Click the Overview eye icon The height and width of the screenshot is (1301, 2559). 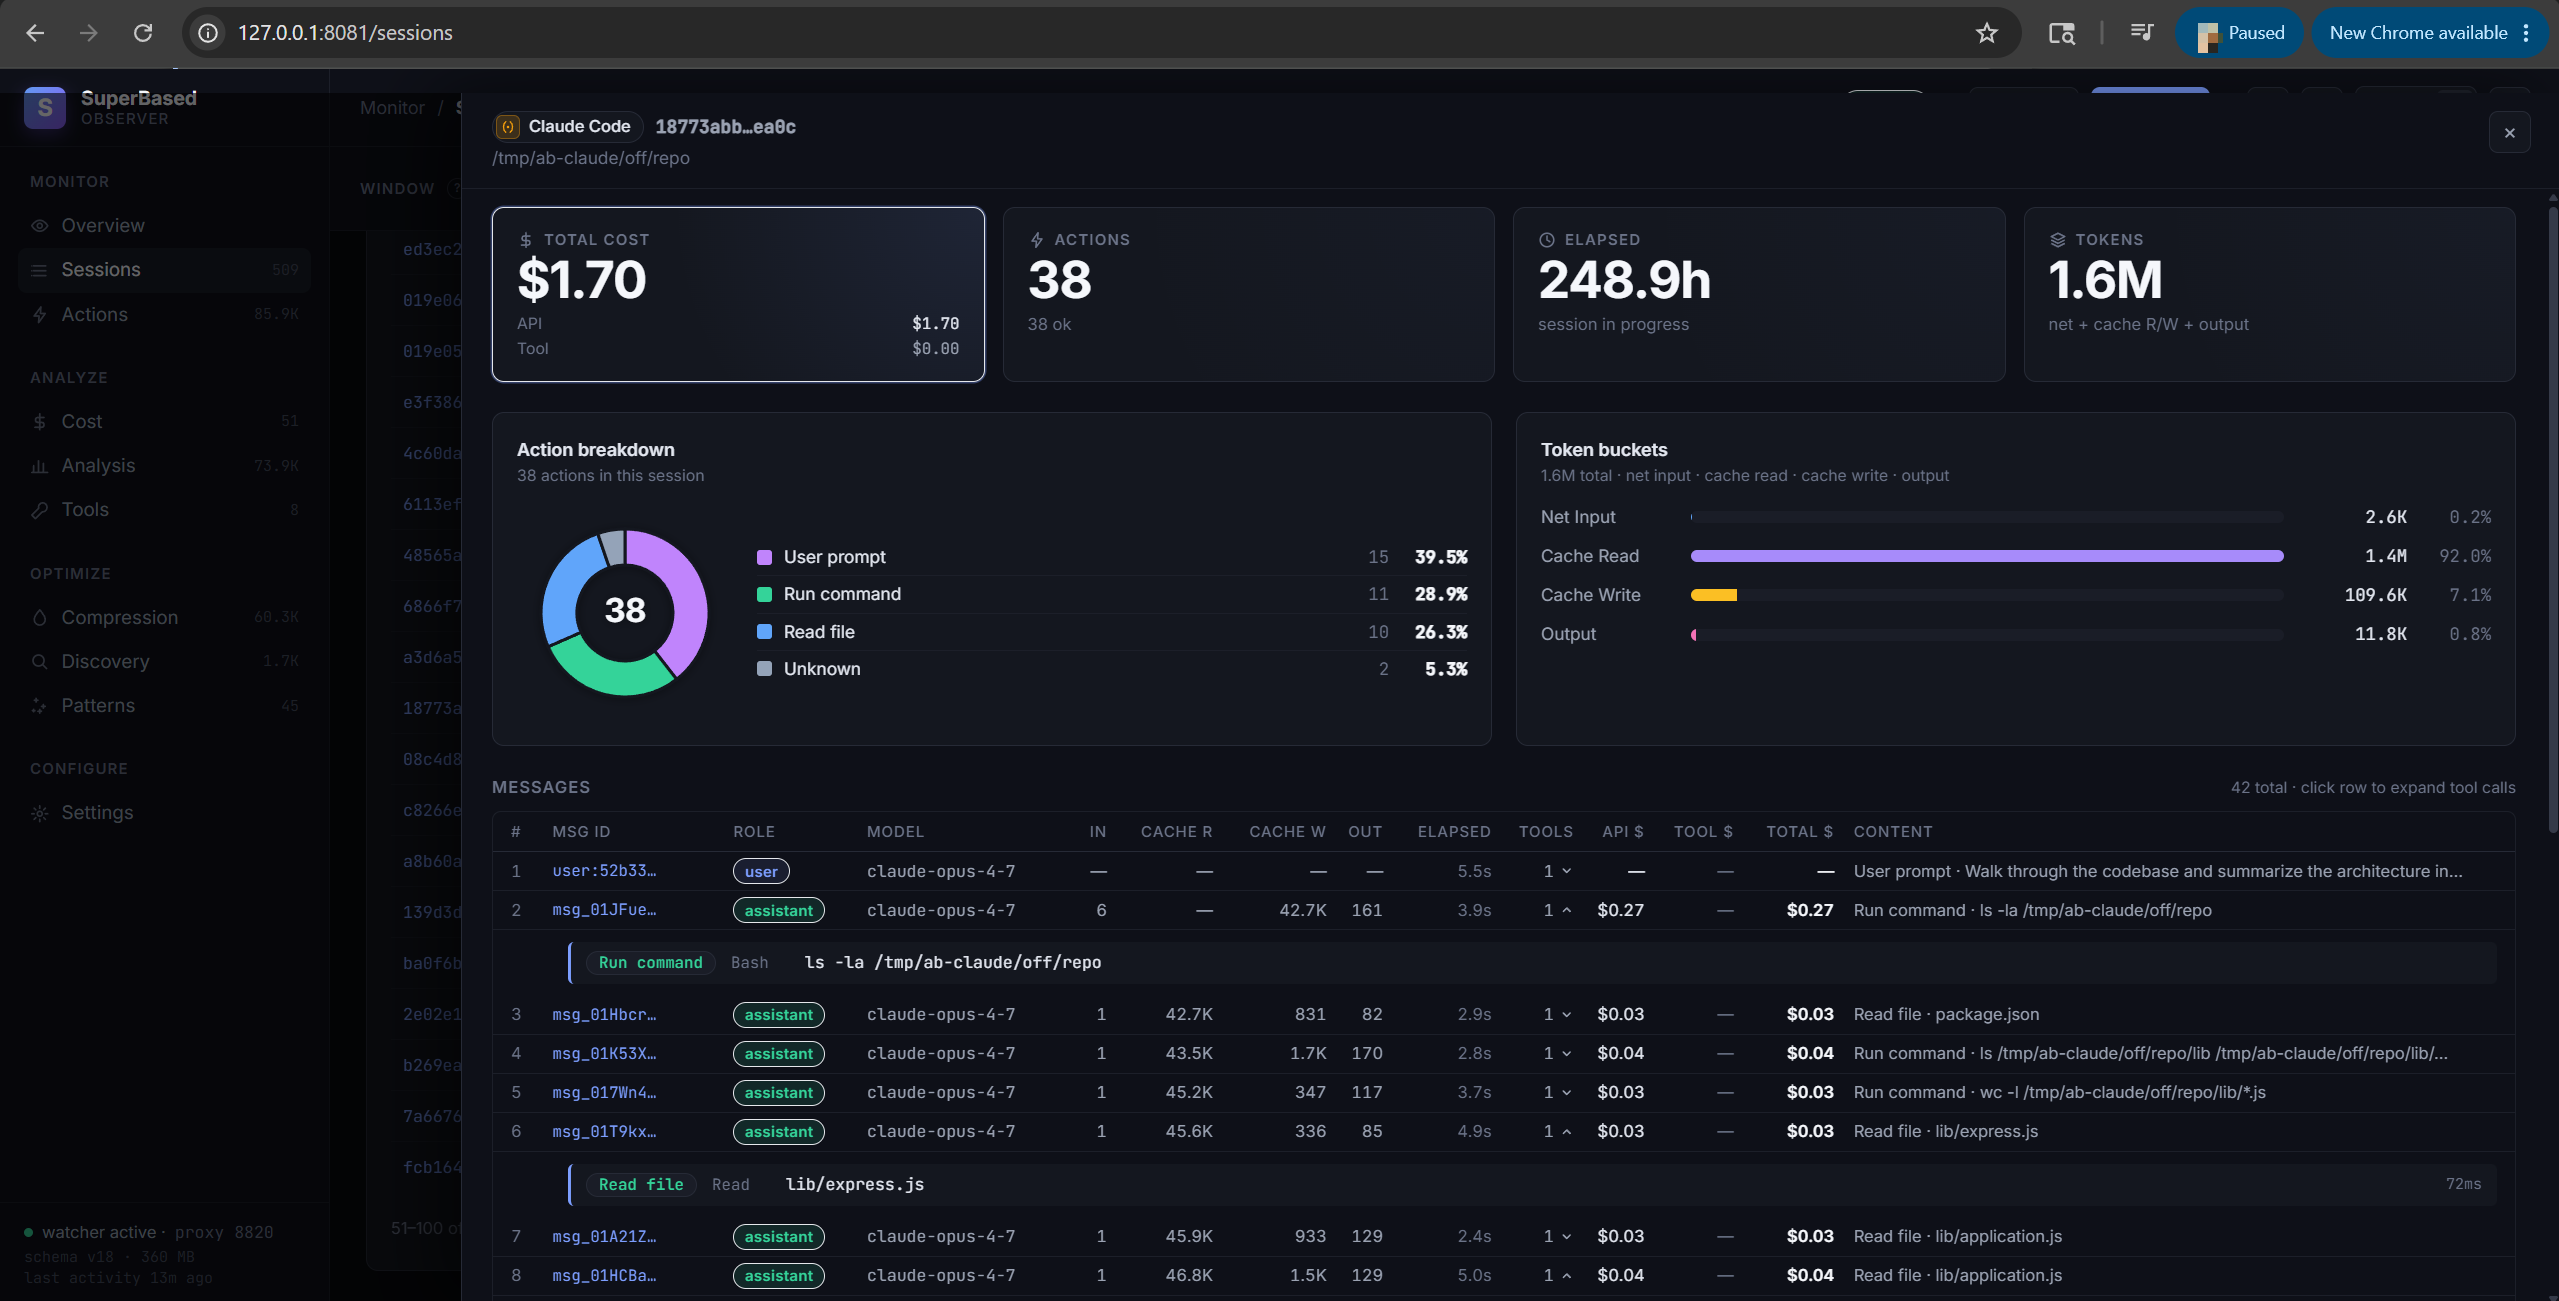pos(40,226)
